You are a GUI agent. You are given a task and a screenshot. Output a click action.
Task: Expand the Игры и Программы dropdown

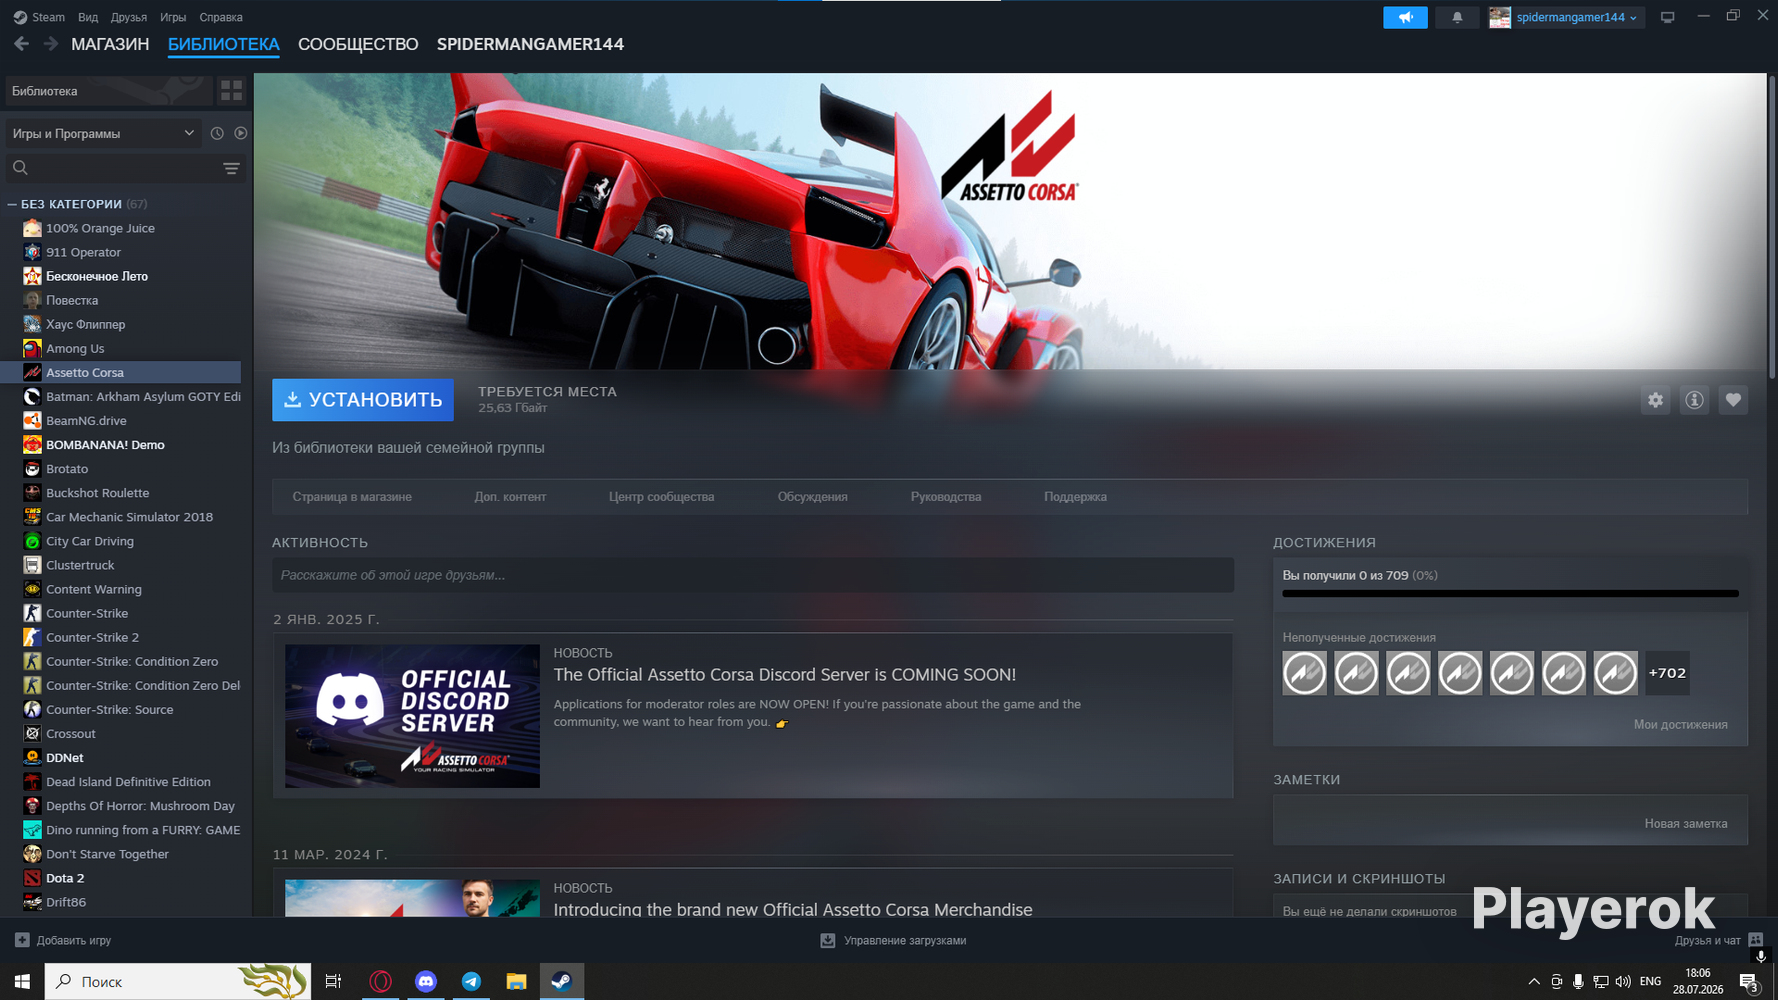(104, 133)
